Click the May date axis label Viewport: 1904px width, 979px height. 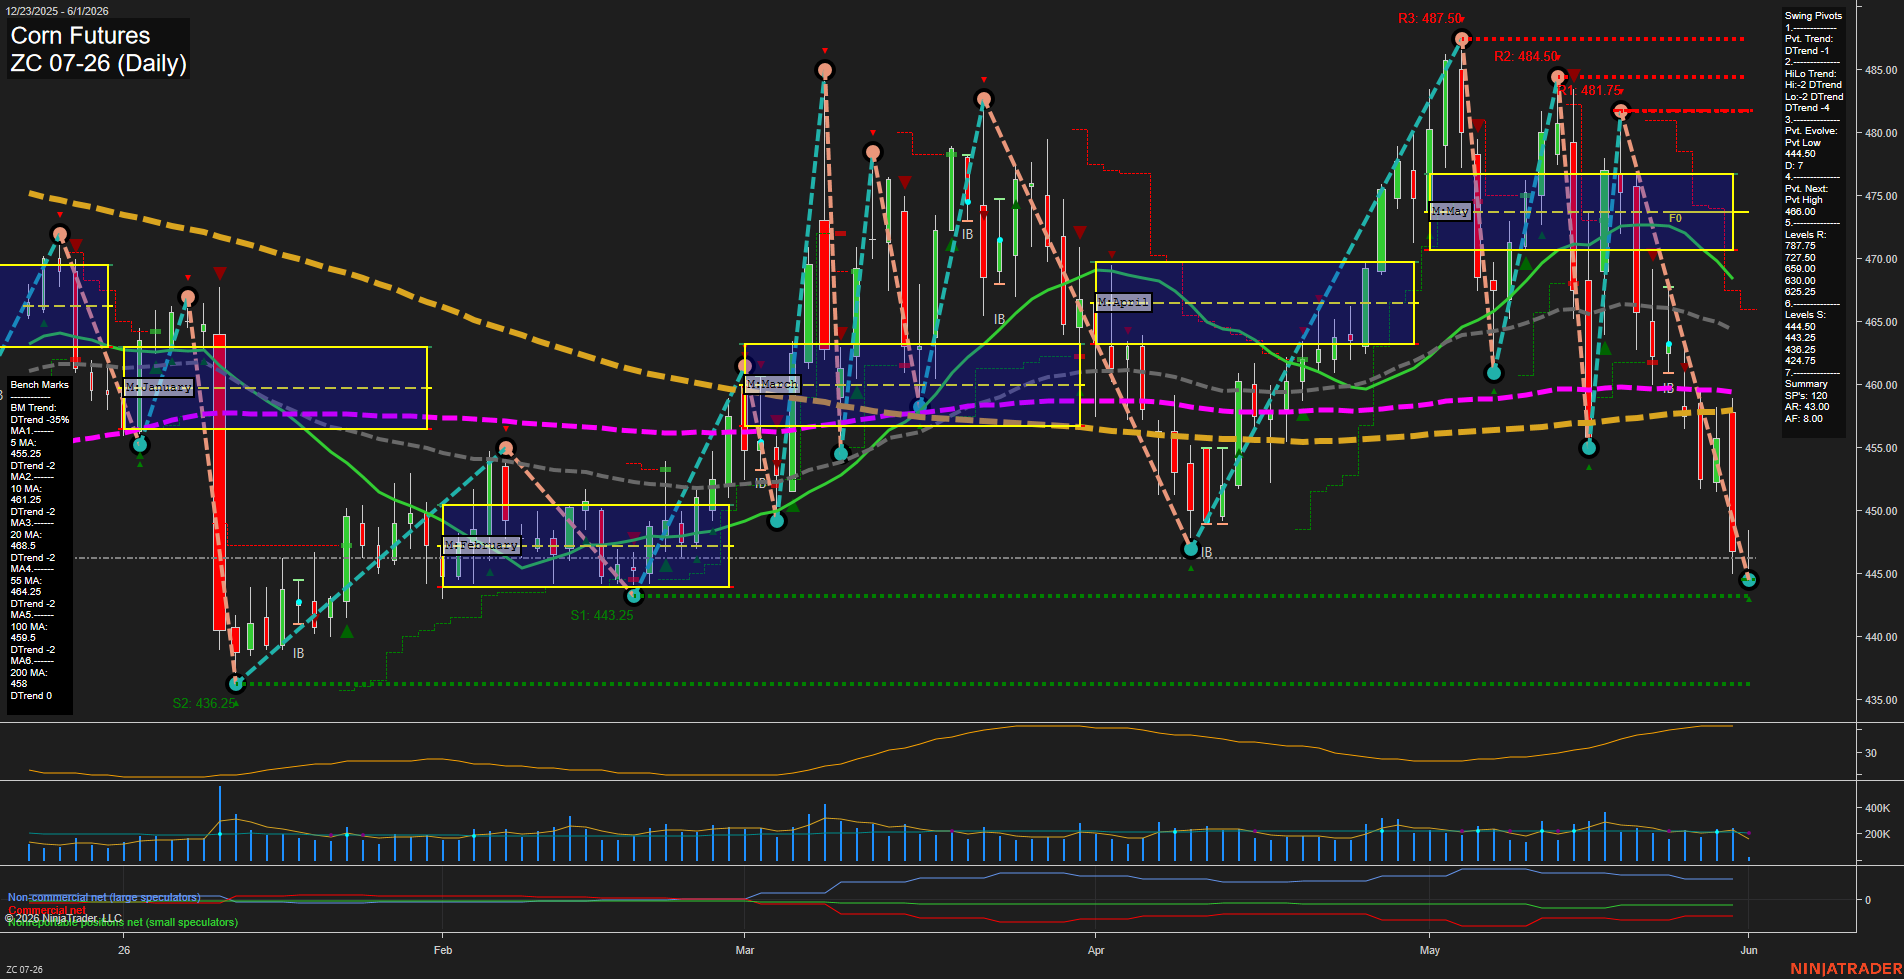click(x=1430, y=950)
